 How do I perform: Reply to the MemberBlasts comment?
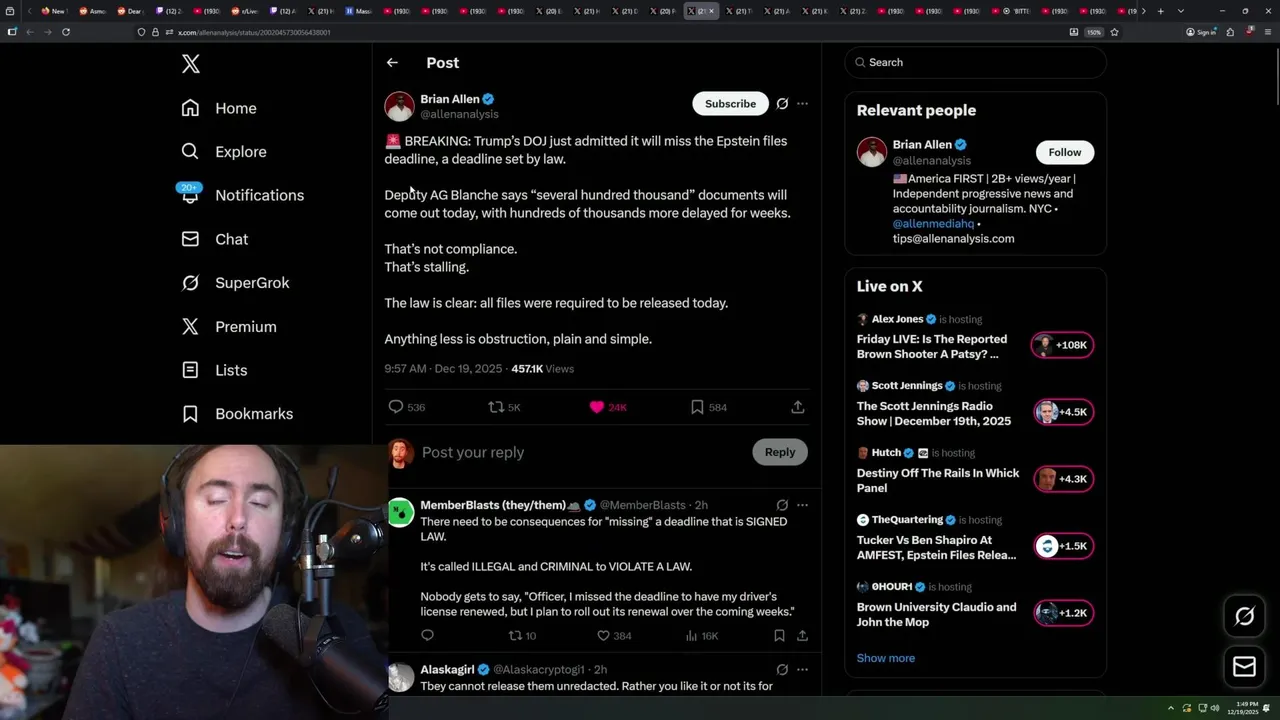(427, 635)
